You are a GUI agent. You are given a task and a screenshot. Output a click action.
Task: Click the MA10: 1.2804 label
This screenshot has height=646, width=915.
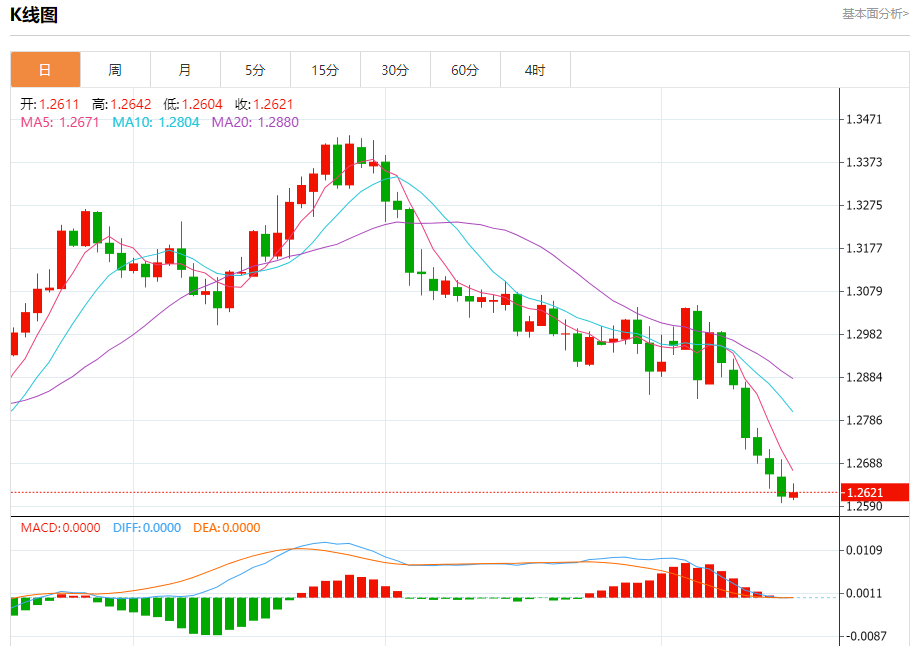156,122
